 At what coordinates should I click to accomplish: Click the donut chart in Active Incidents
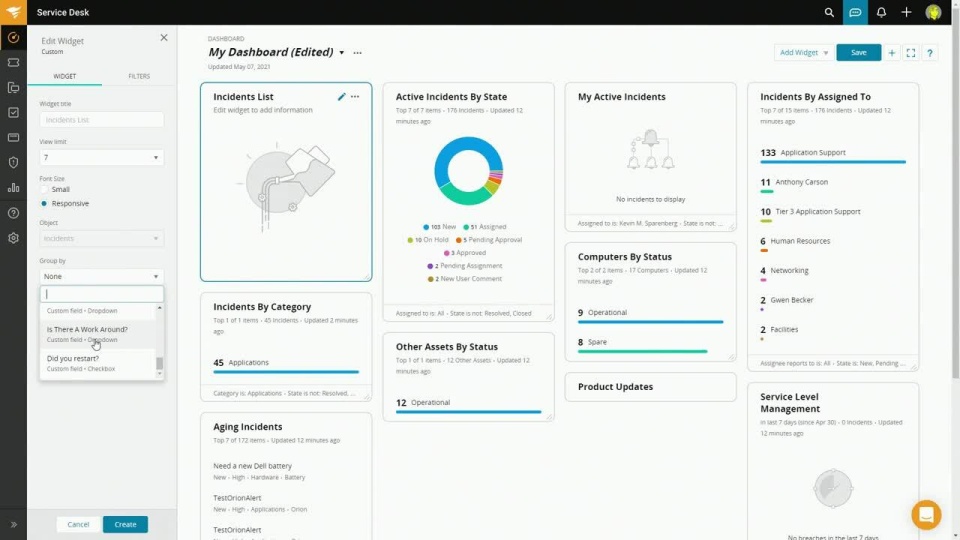click(468, 171)
